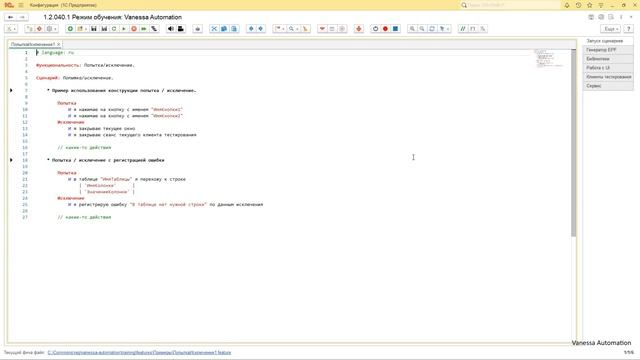Open the Ещё dropdown button

point(611,29)
